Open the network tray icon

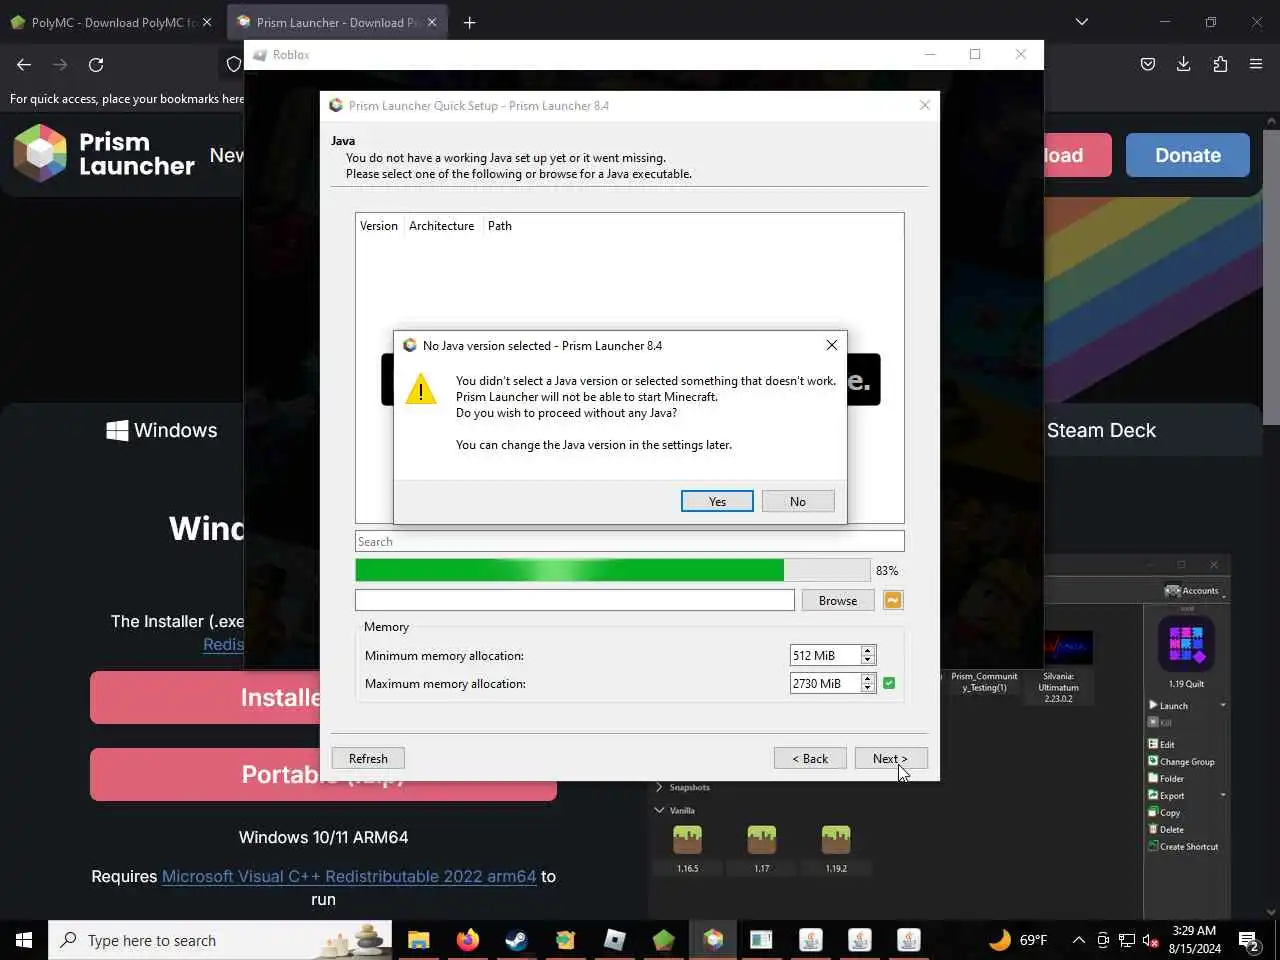[1127, 940]
